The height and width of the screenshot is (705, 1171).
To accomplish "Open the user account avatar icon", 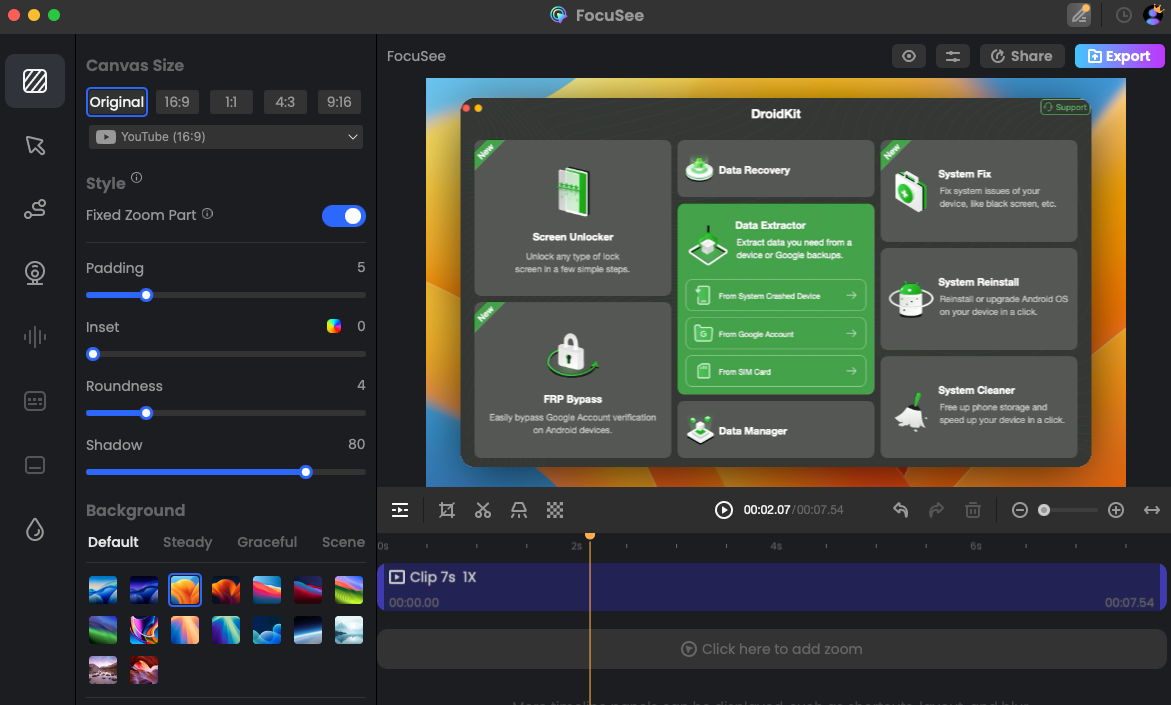I will click(x=1153, y=14).
